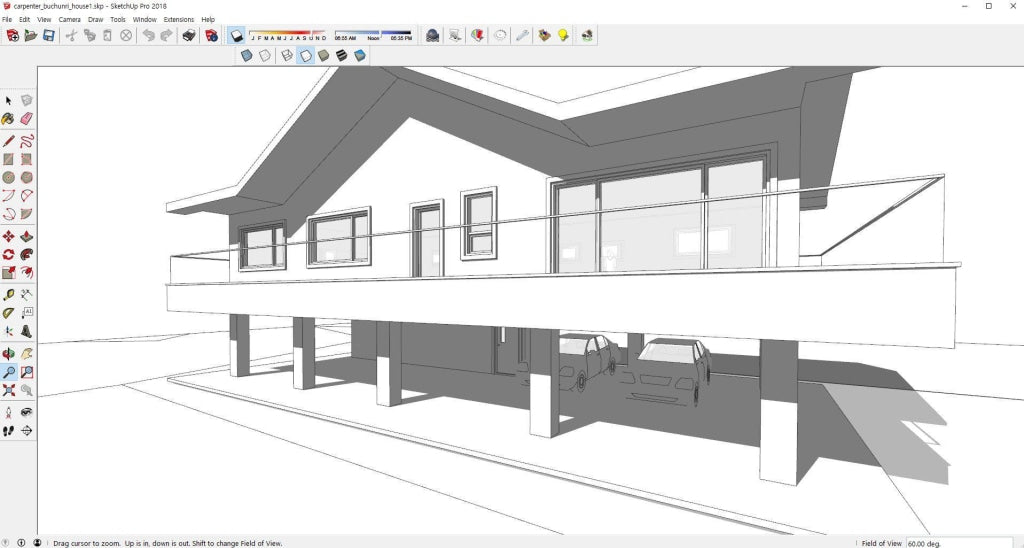Screen dimensions: 1024x548
Task: Activate the Orbit tool
Action: [x=8, y=354]
